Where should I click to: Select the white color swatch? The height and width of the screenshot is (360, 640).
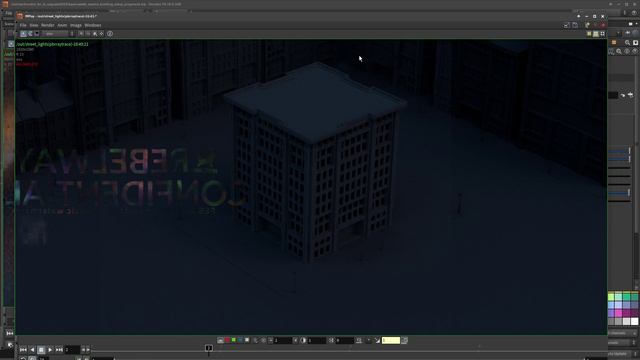(x=634, y=321)
